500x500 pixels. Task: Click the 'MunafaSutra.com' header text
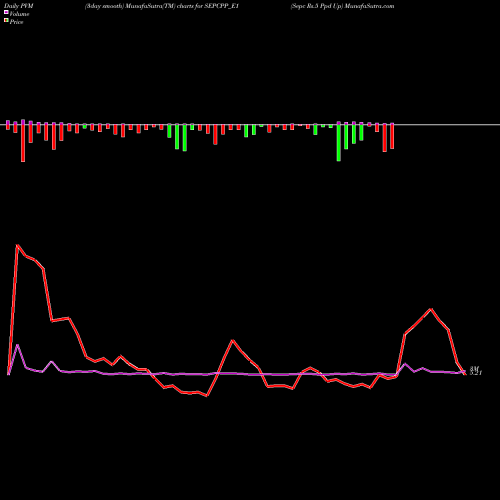[x=369, y=6]
